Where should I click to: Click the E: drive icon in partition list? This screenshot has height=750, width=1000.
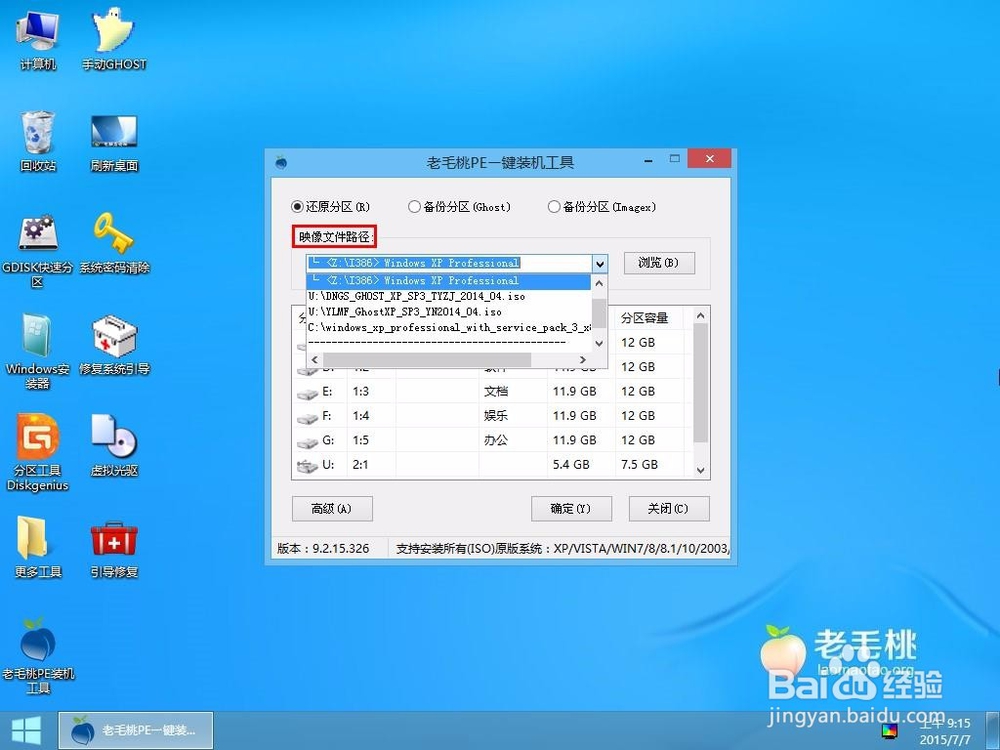307,393
